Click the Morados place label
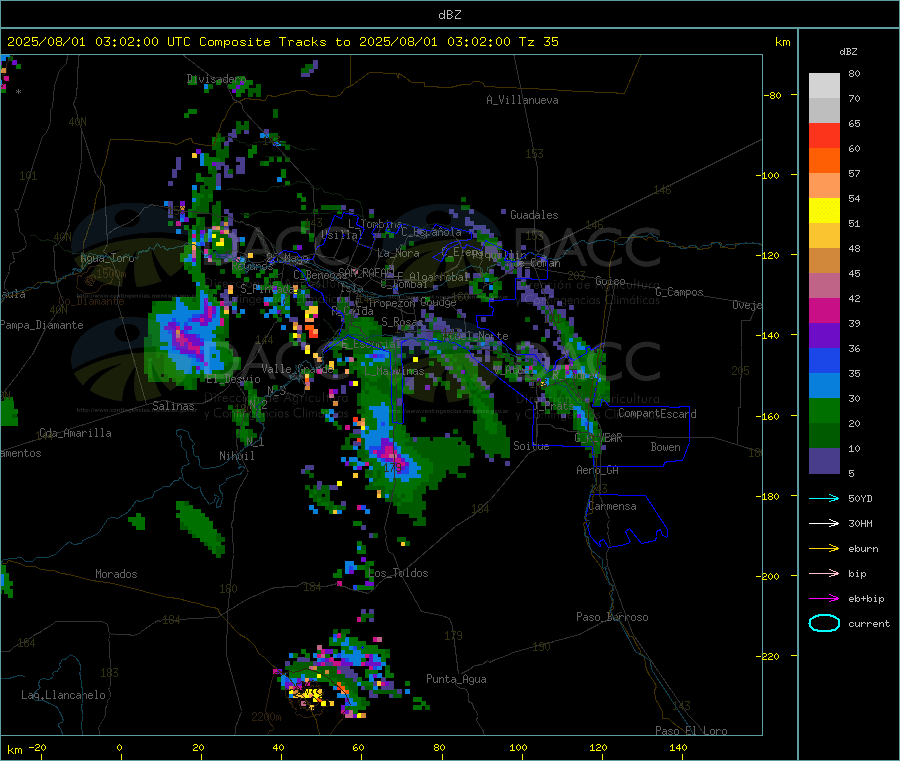Viewport: 900px width, 761px height. pos(116,574)
